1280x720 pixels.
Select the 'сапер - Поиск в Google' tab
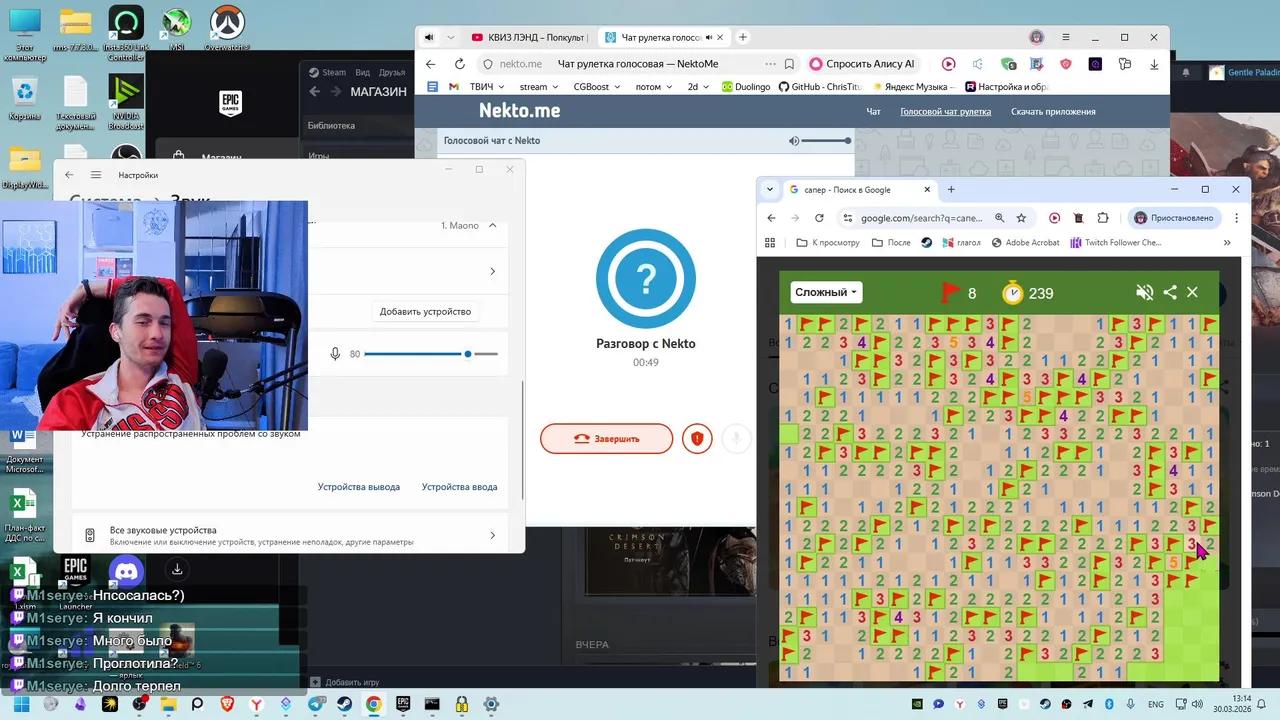(x=860, y=189)
